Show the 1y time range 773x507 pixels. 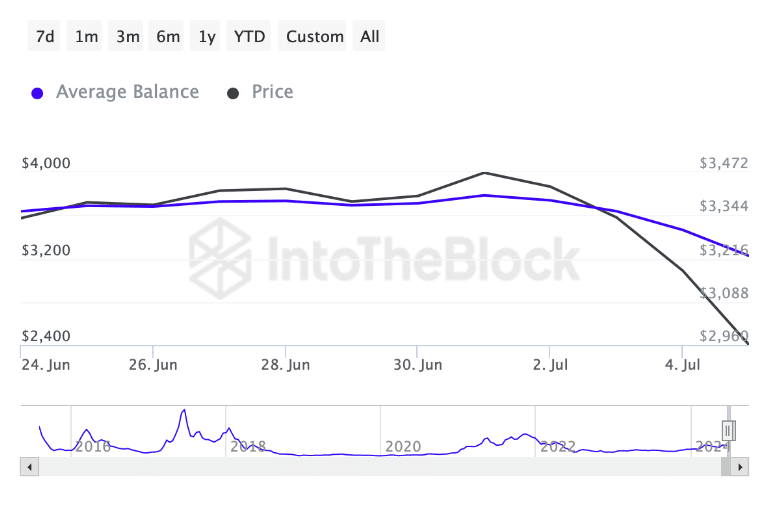point(207,37)
